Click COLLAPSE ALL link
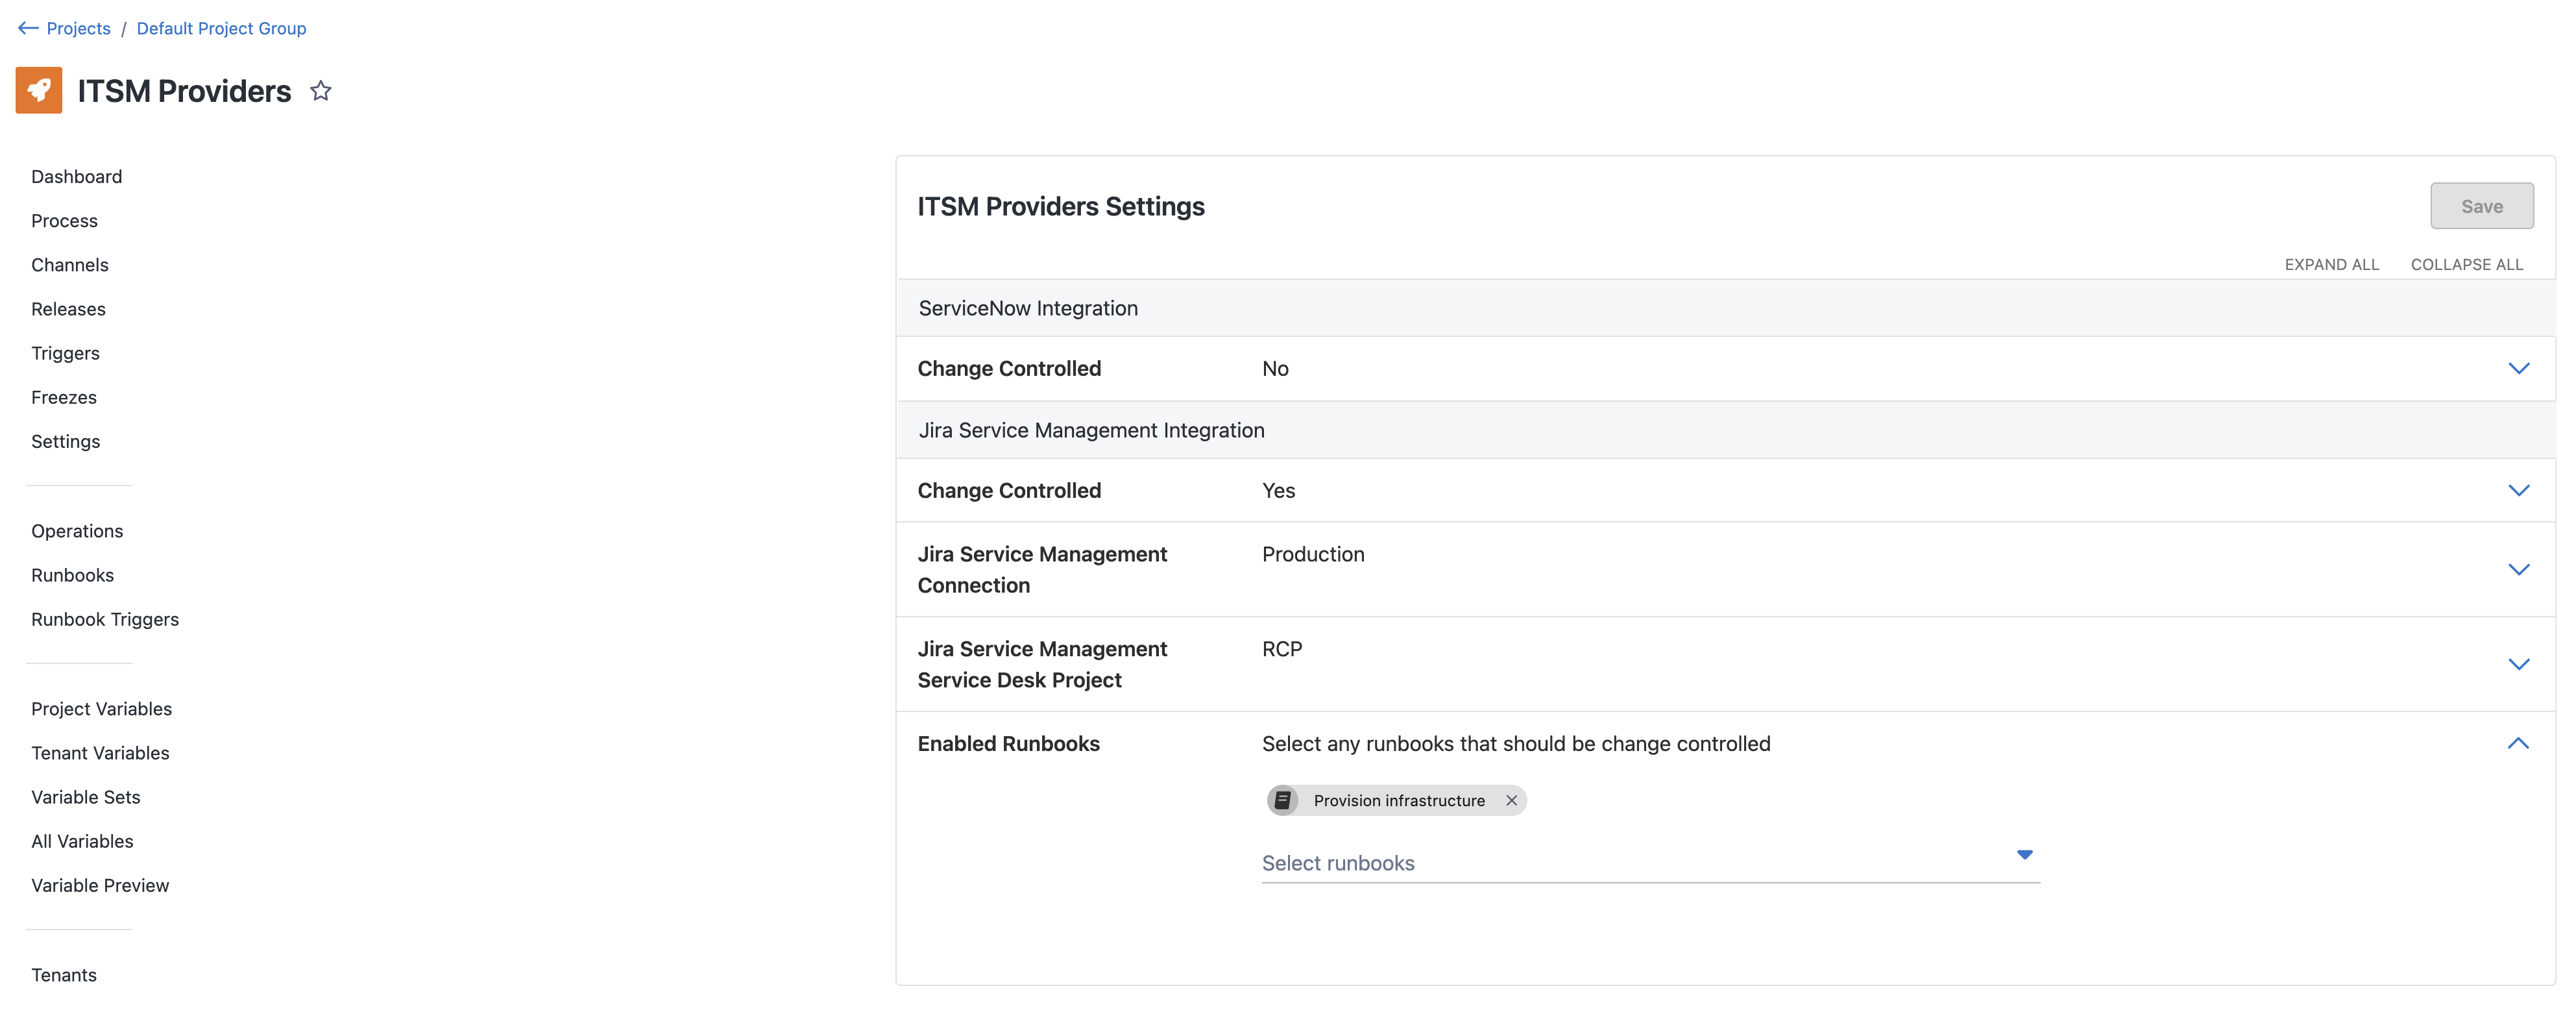The height and width of the screenshot is (1010, 2576). (x=2466, y=265)
